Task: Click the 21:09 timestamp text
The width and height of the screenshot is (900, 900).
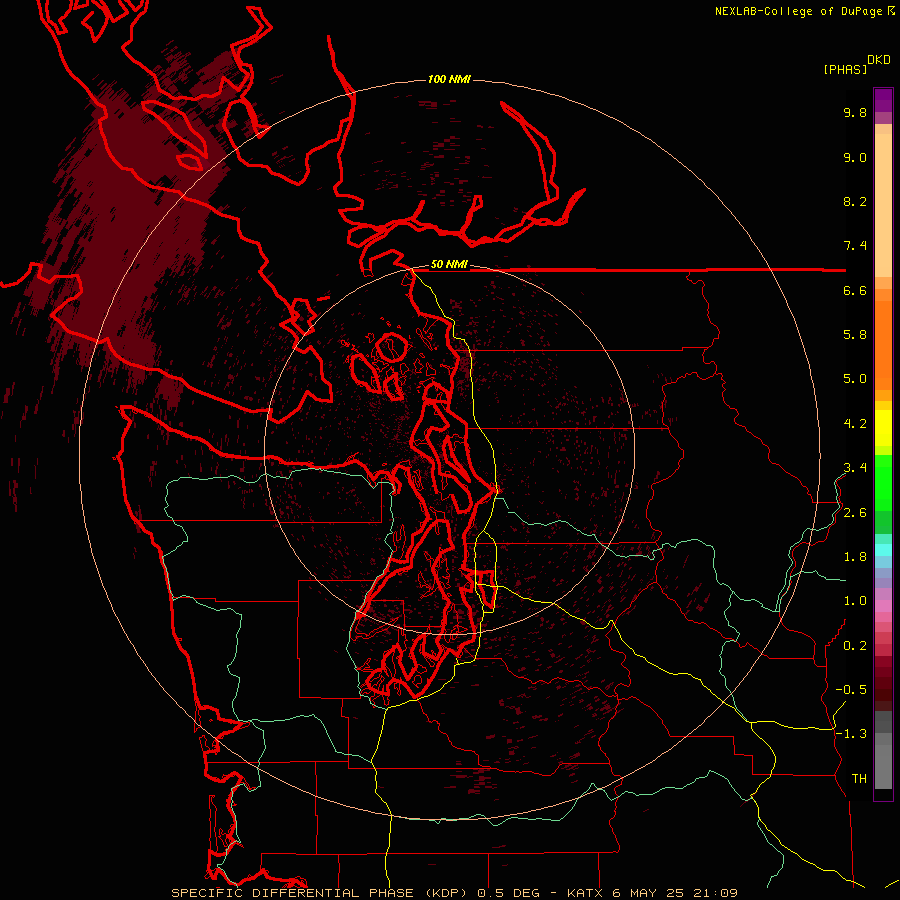Action: 715,893
